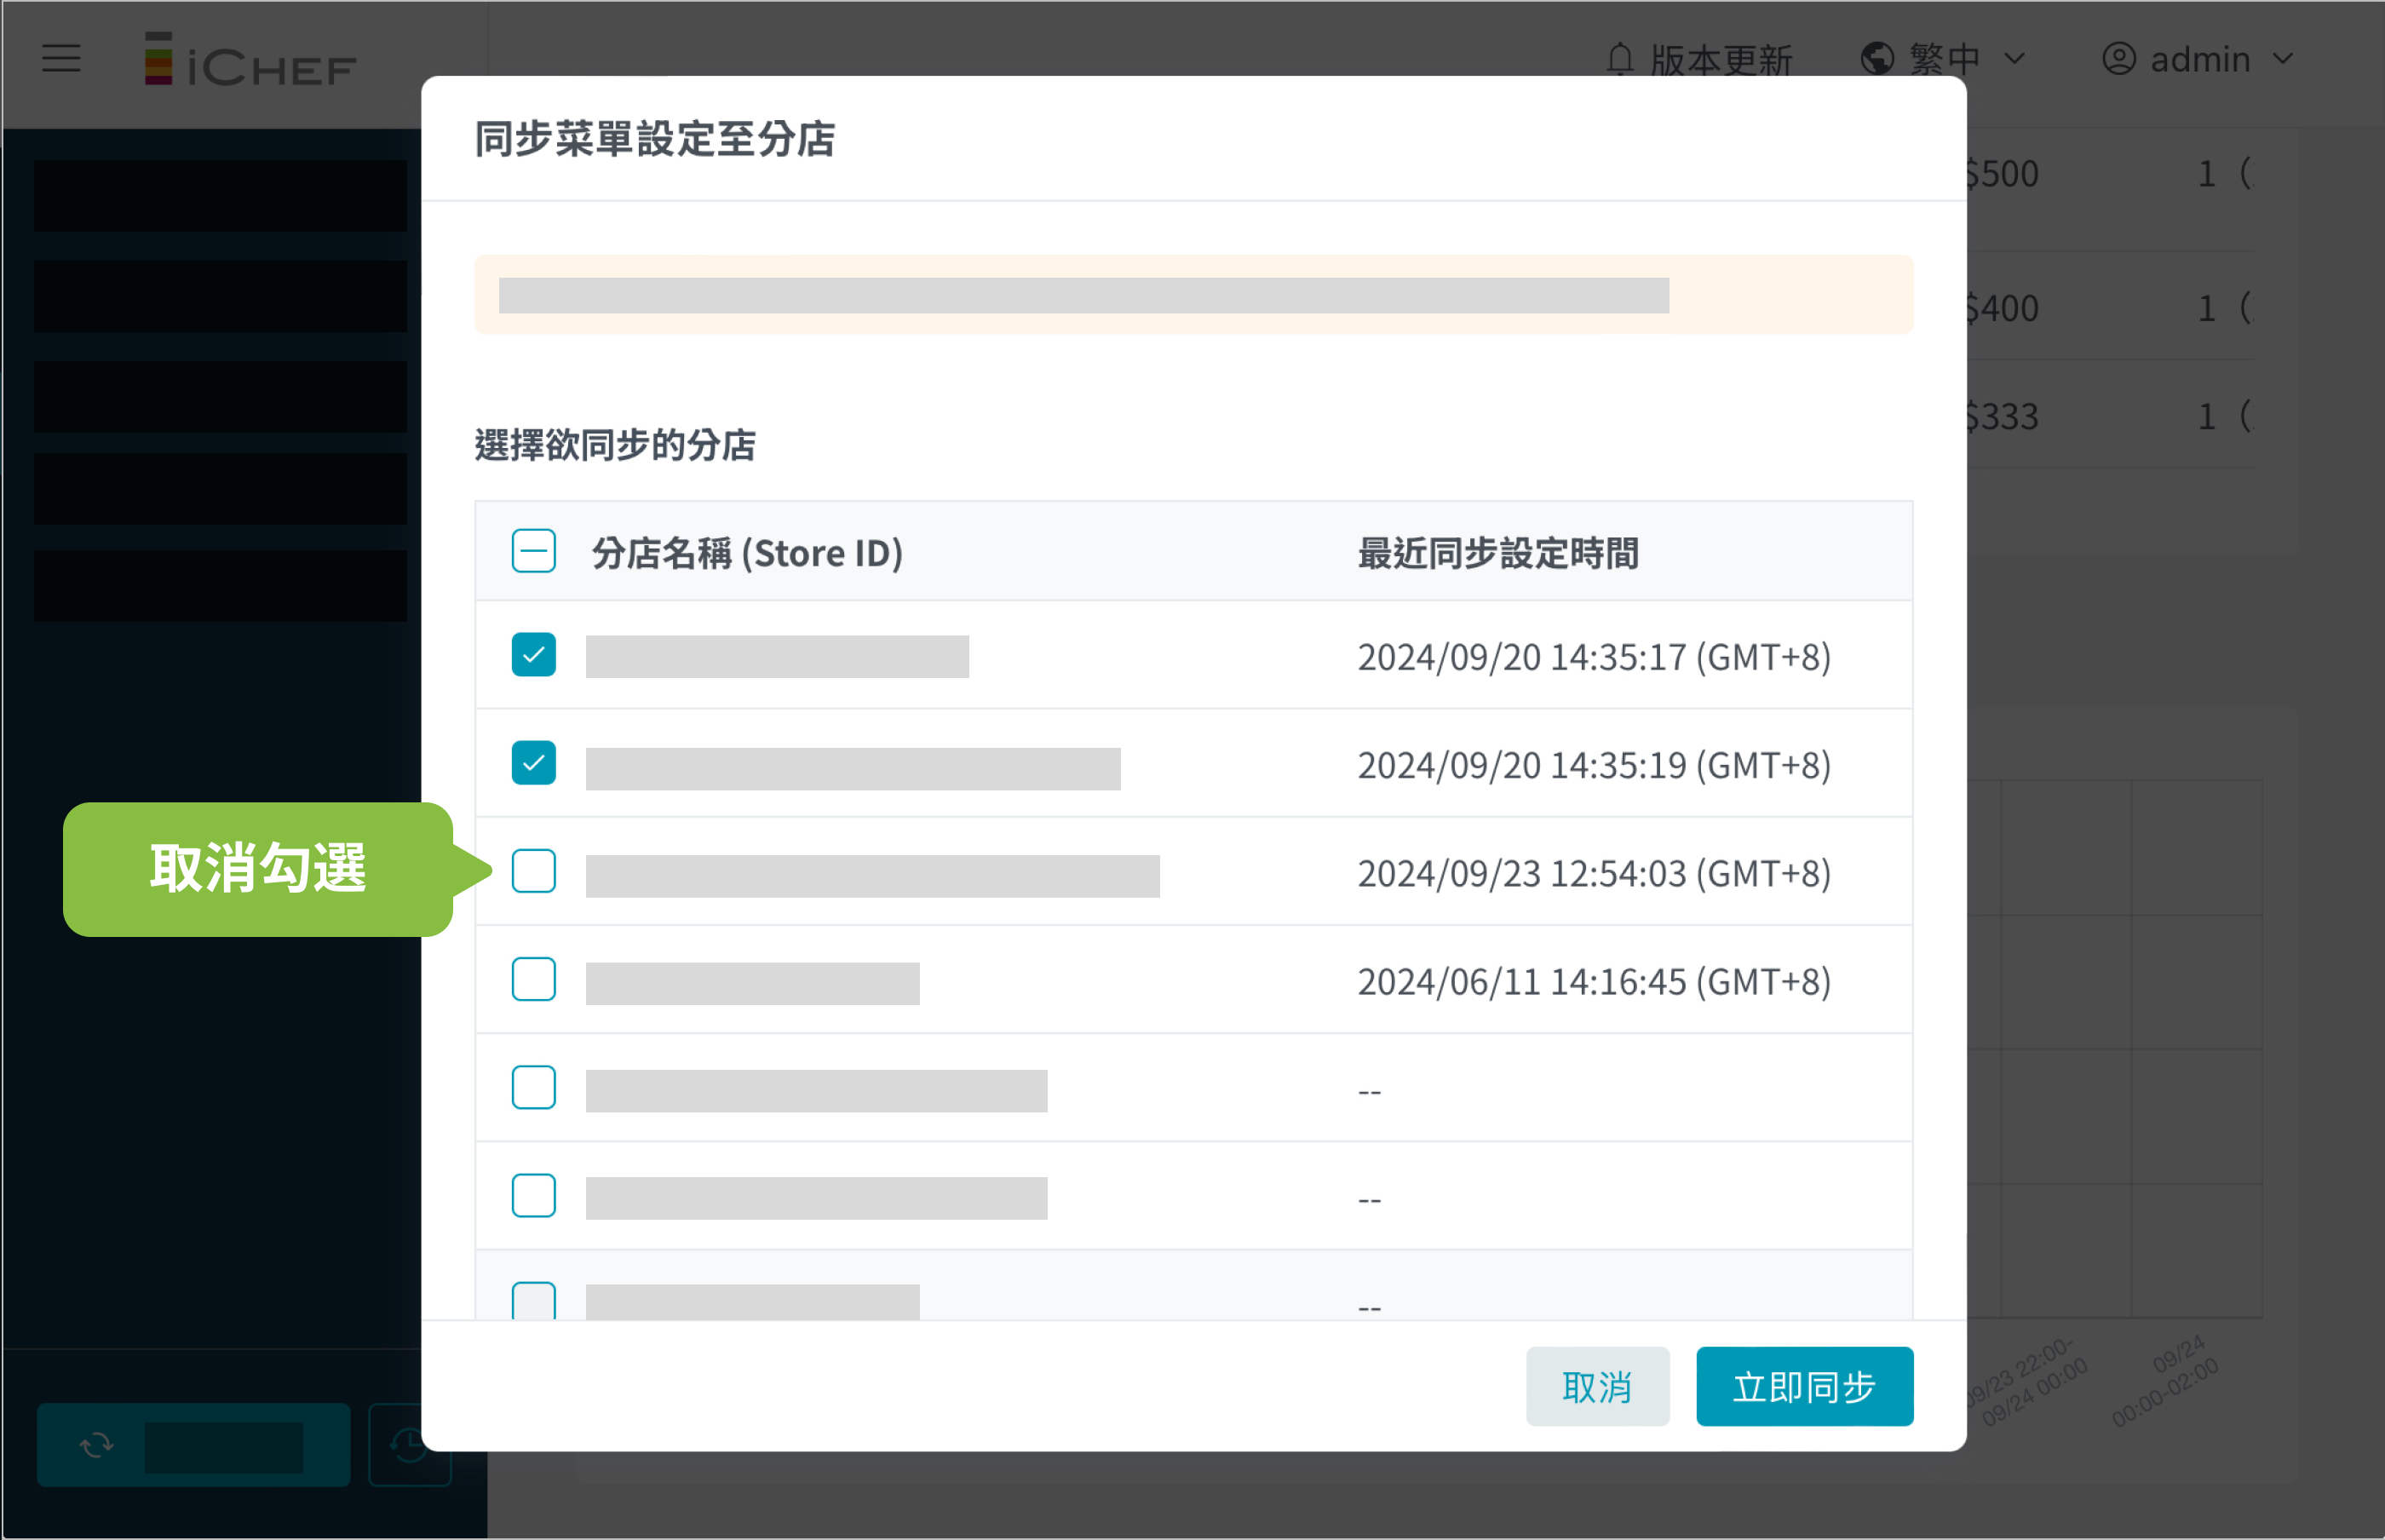Click the globe language icon
The height and width of the screenshot is (1540, 2385).
1877,59
